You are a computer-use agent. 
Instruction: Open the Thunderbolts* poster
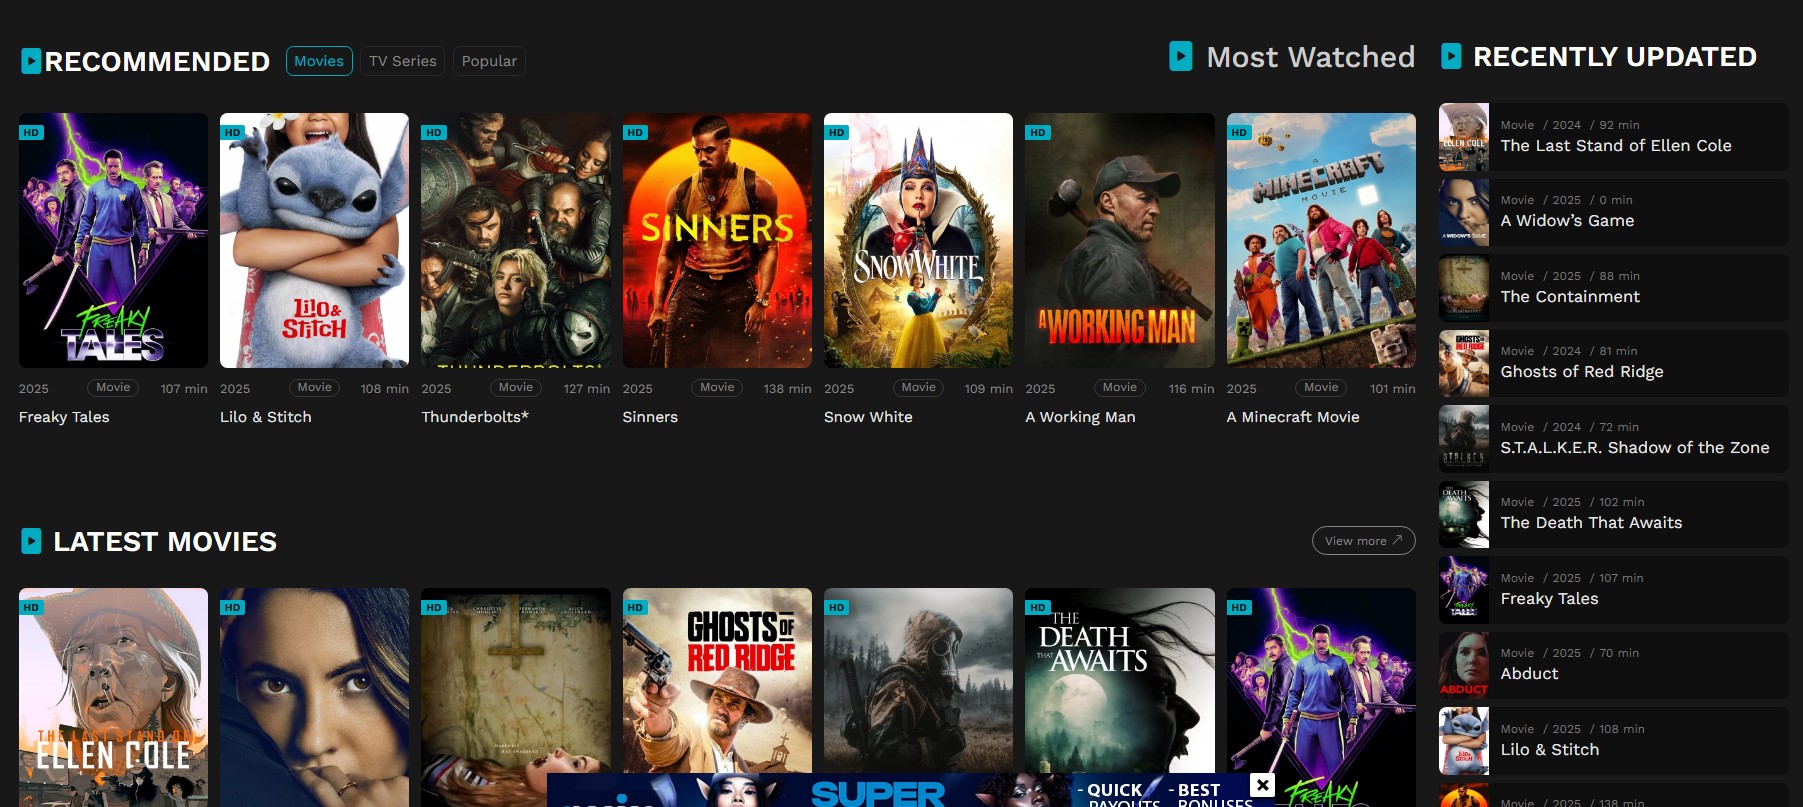[x=516, y=240]
